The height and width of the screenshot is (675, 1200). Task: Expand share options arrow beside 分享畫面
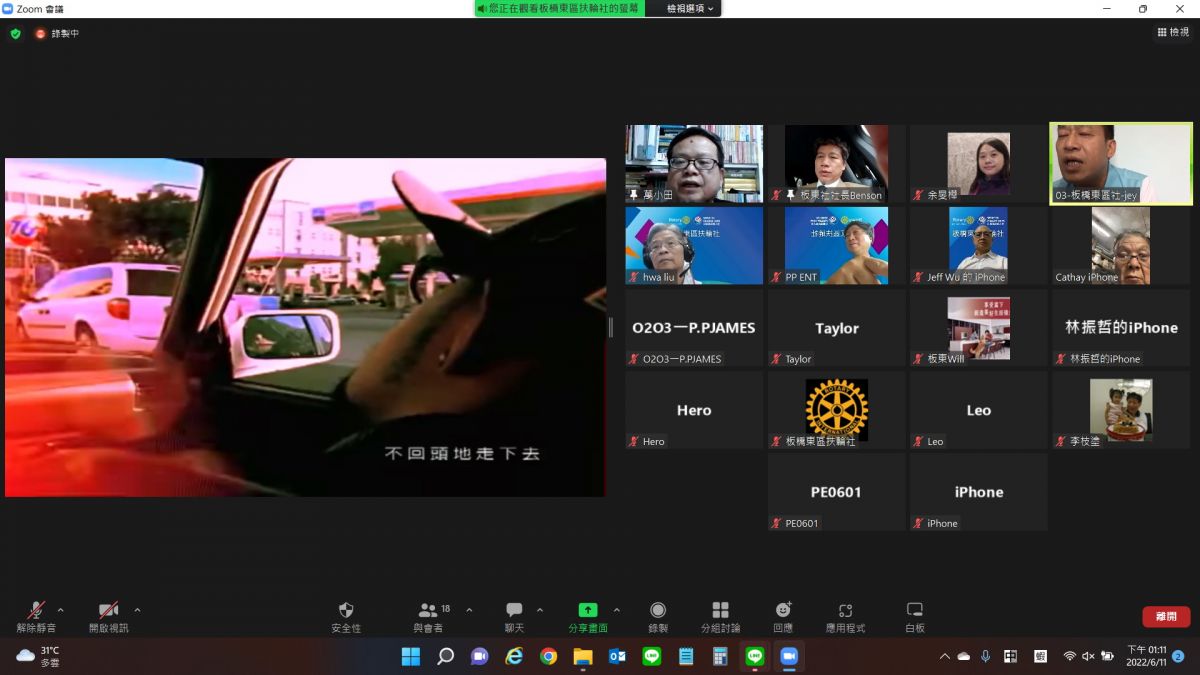point(616,610)
